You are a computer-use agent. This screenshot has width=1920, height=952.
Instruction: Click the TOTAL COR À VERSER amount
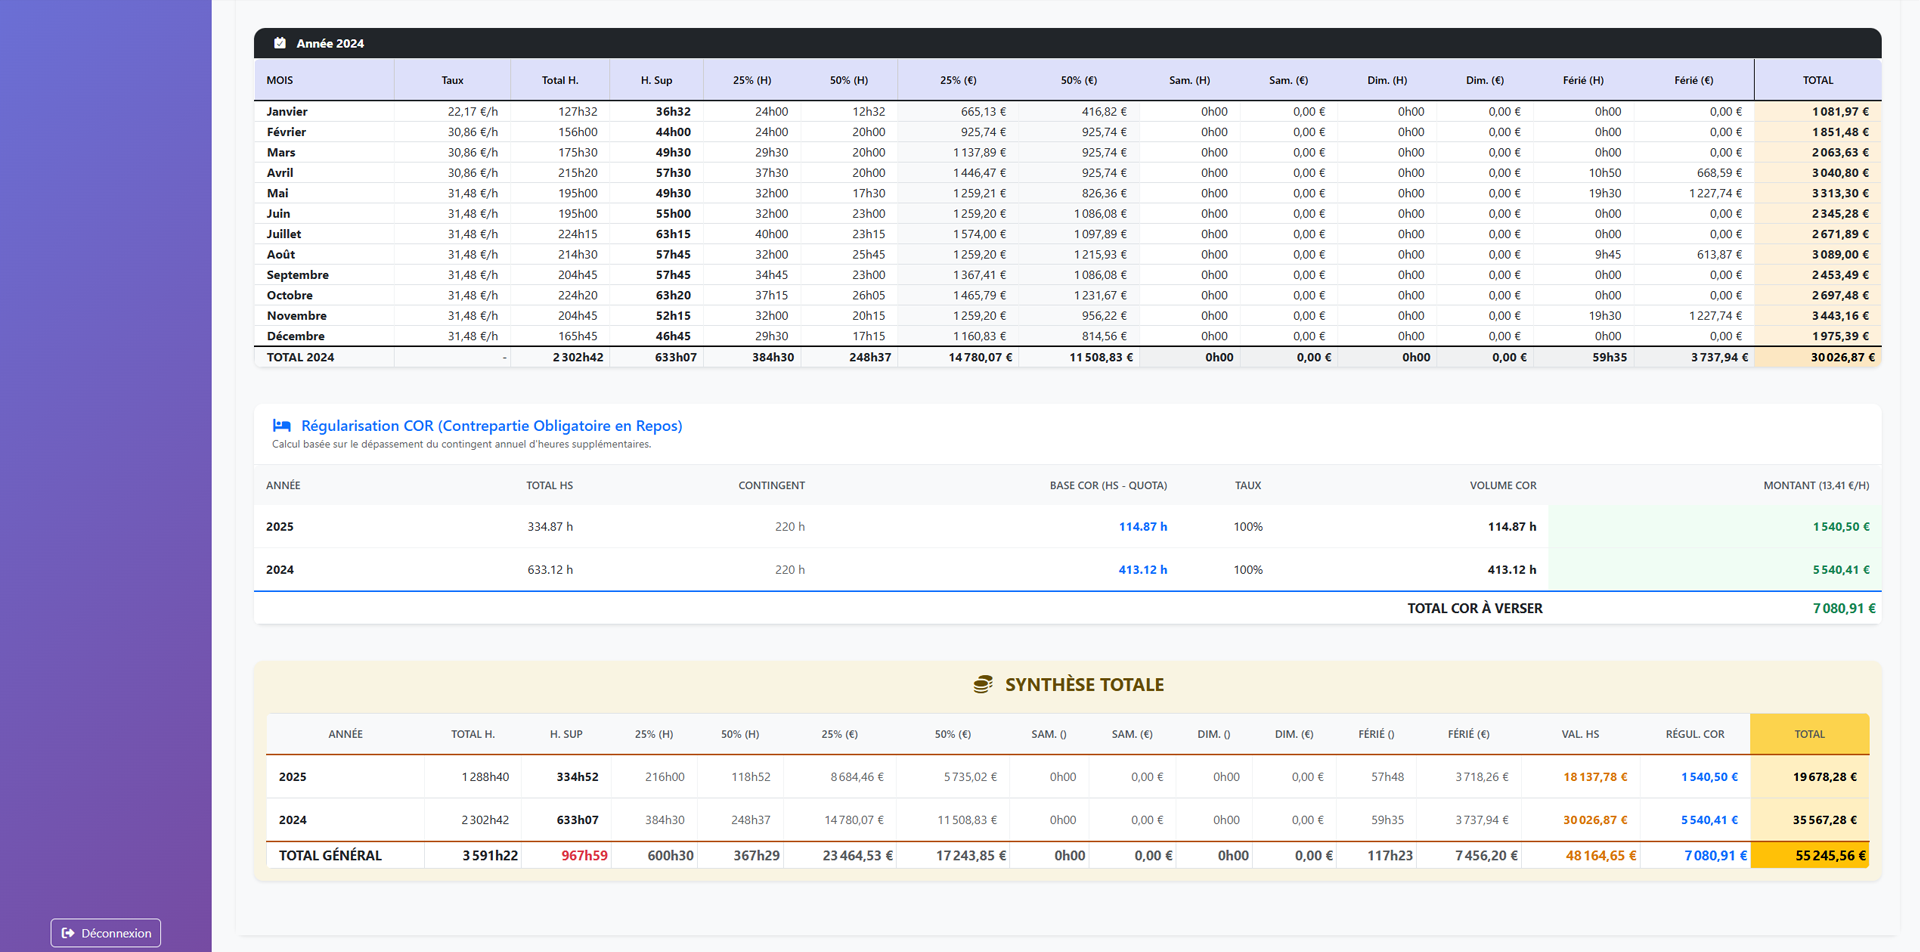1843,609
